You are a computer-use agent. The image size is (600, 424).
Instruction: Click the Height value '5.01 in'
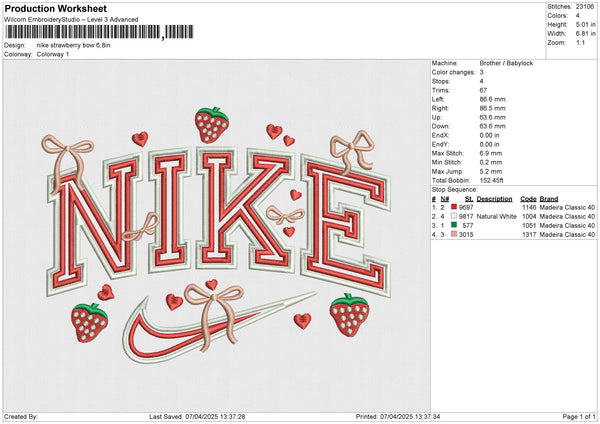(585, 24)
